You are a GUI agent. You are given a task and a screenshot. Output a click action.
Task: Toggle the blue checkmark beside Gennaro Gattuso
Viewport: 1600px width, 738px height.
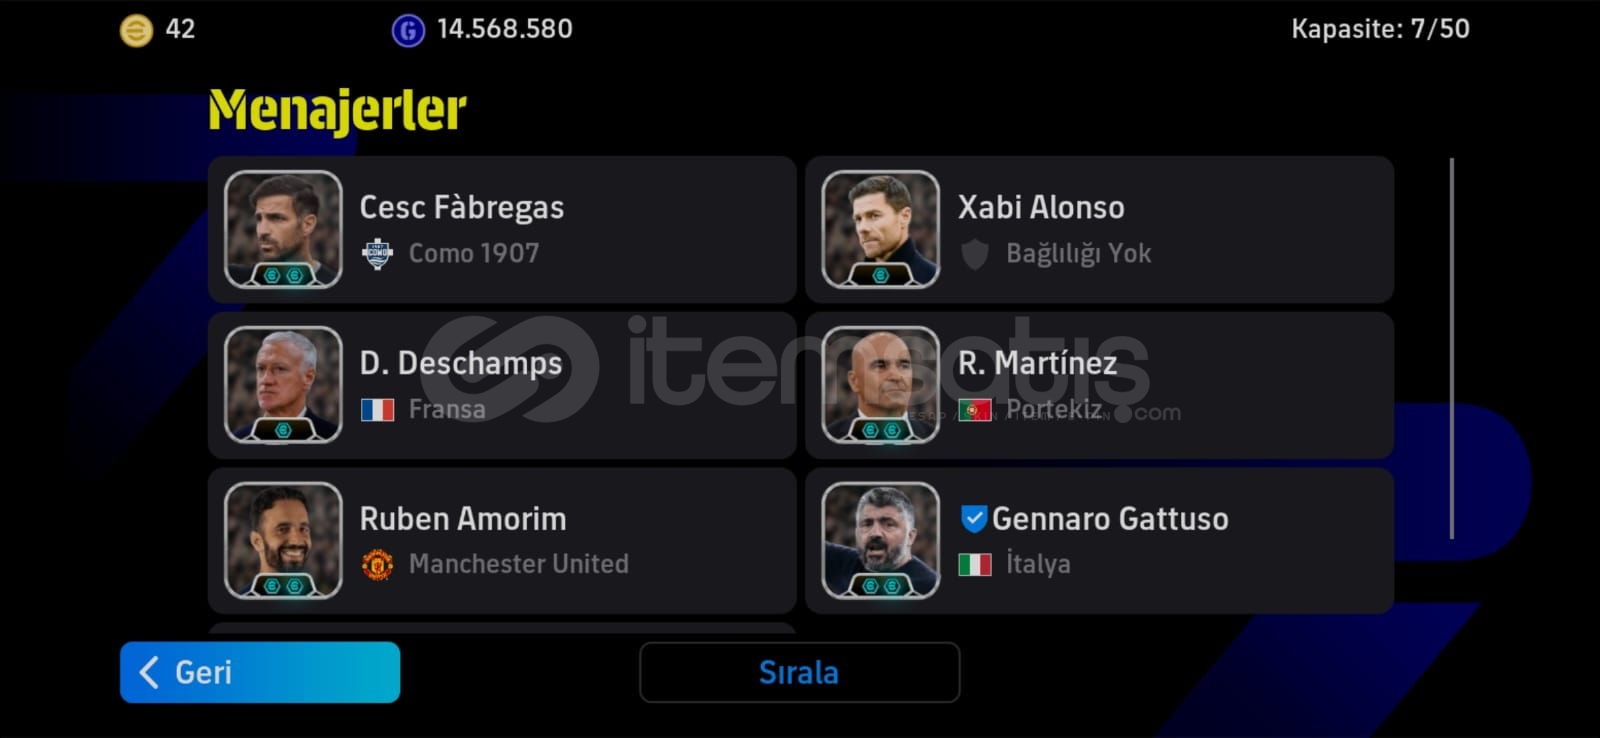[973, 518]
